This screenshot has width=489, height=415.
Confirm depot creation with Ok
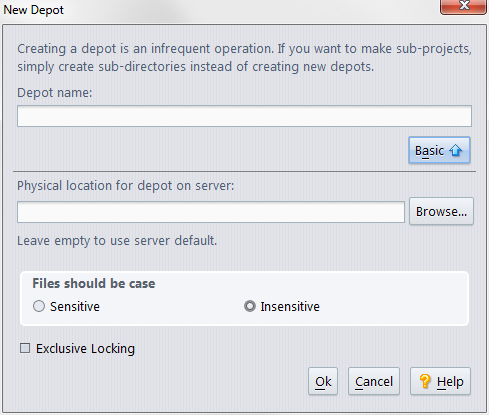point(323,381)
